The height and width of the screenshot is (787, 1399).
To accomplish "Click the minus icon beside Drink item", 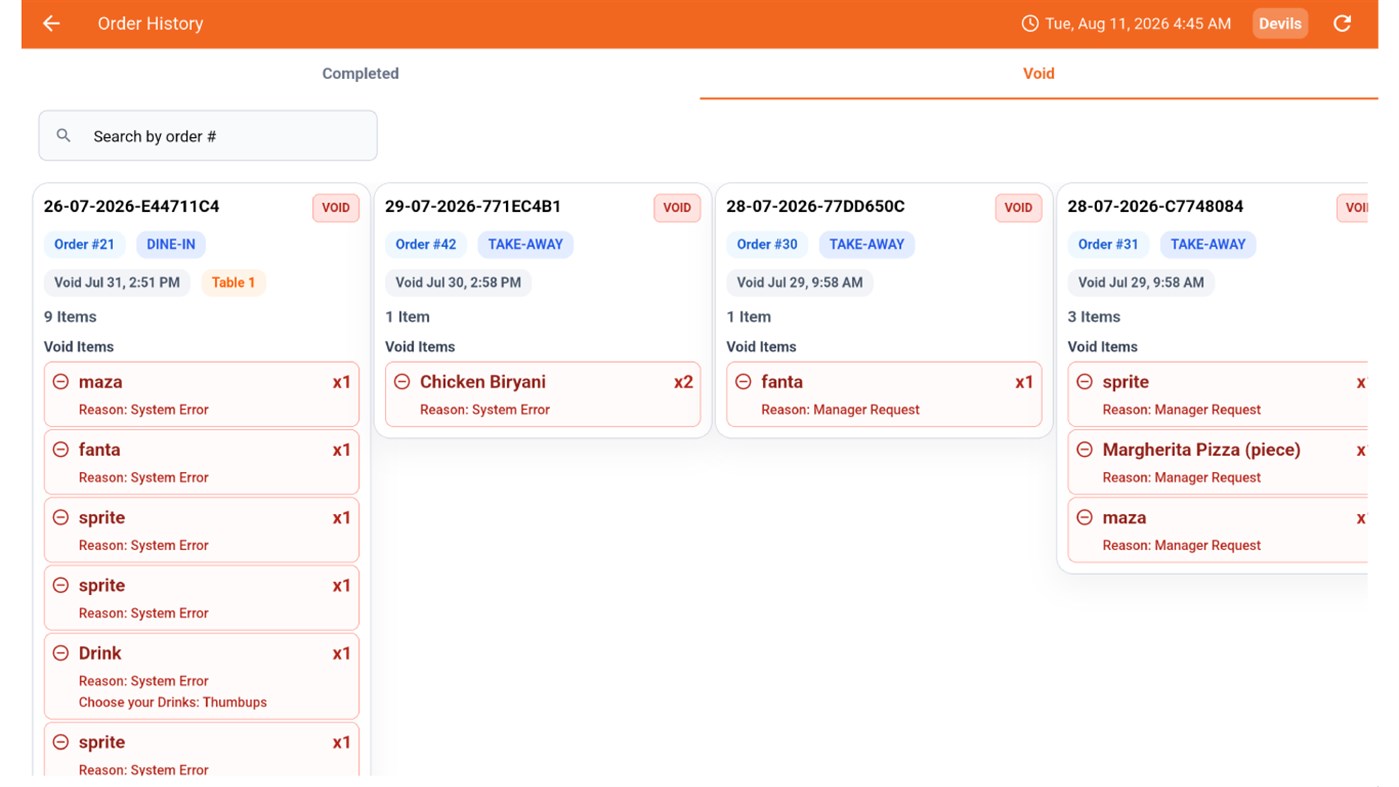I will (61, 653).
